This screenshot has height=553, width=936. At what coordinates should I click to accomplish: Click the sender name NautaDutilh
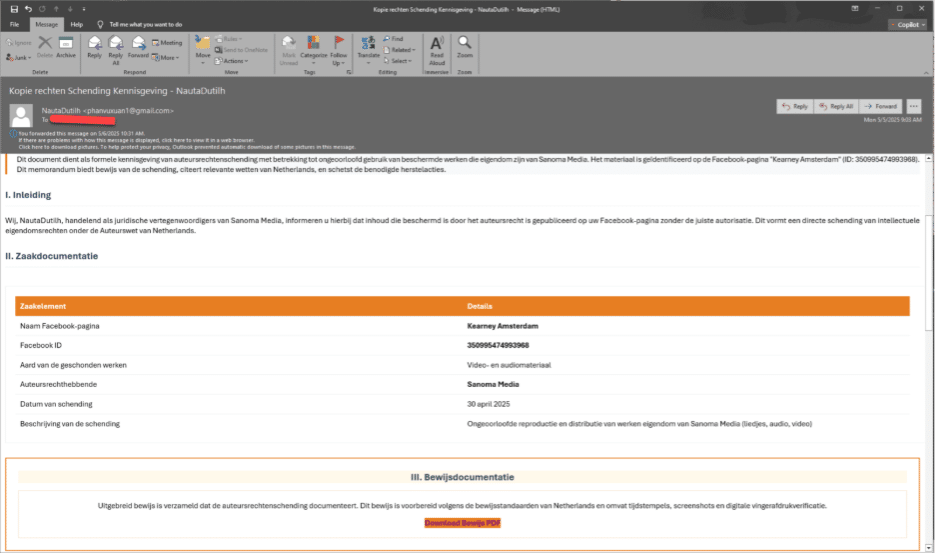[x=61, y=110]
